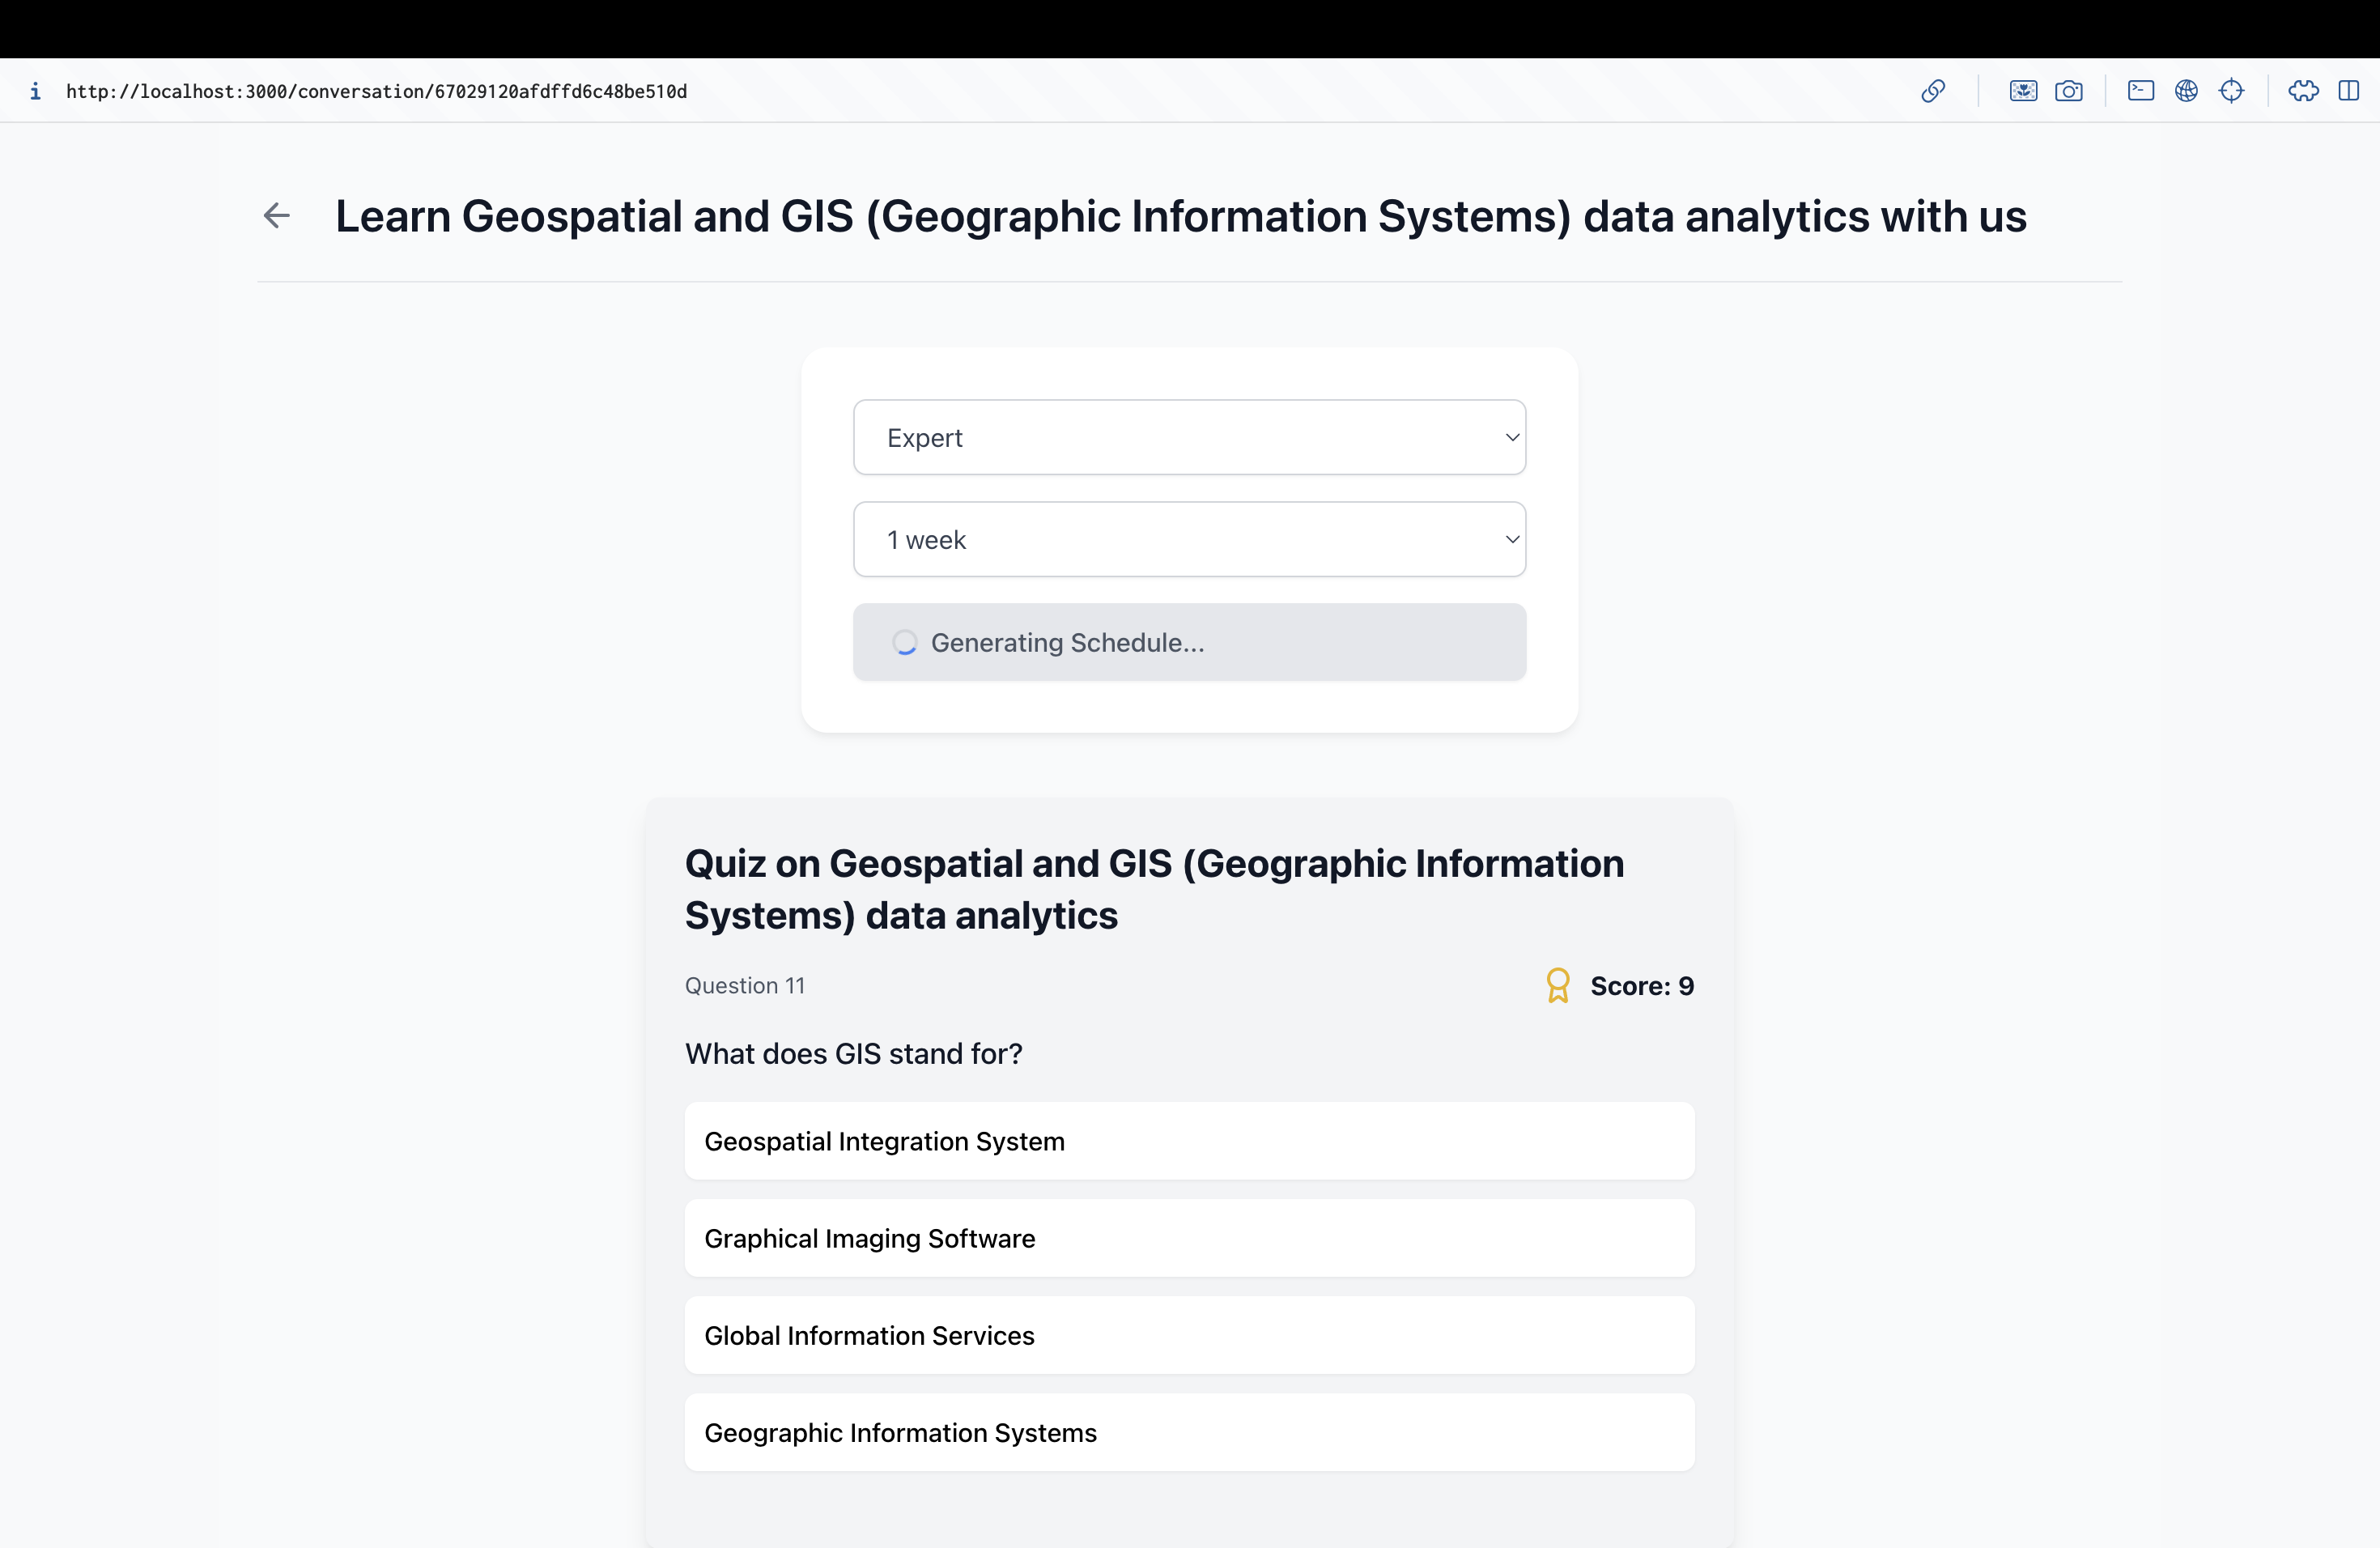The height and width of the screenshot is (1548, 2380).
Task: Toggle the split panel layout icon
Action: tap(2348, 91)
